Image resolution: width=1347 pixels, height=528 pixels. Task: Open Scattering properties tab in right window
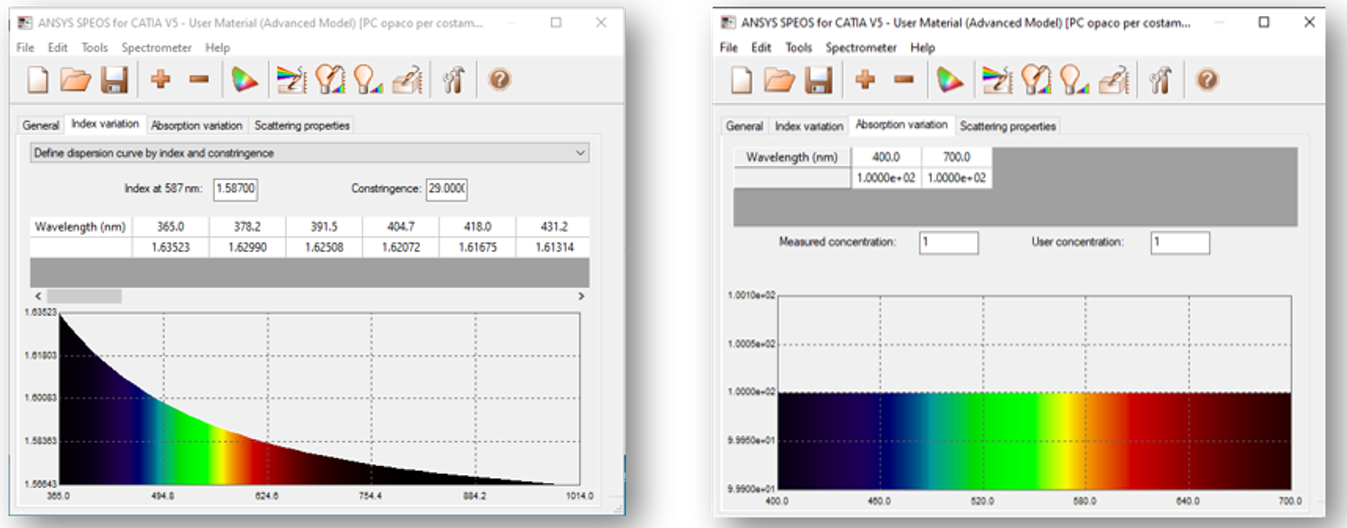coord(1007,127)
